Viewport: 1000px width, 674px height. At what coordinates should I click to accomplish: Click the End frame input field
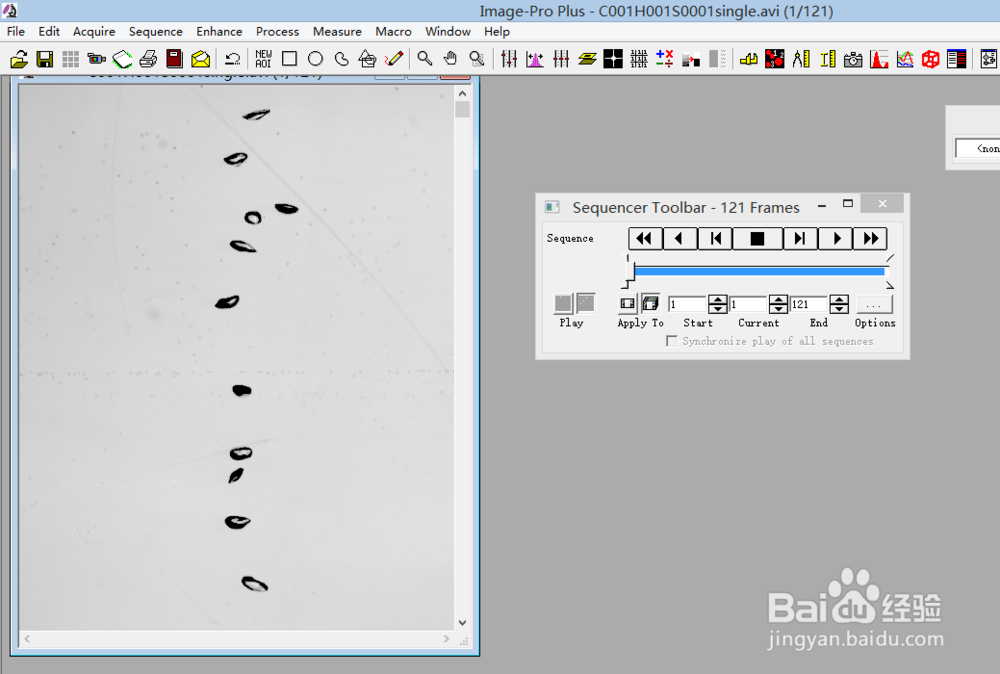pos(809,304)
